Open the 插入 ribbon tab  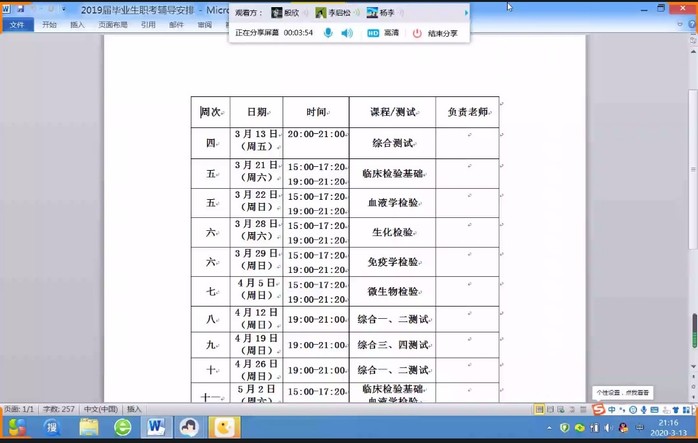(78, 24)
